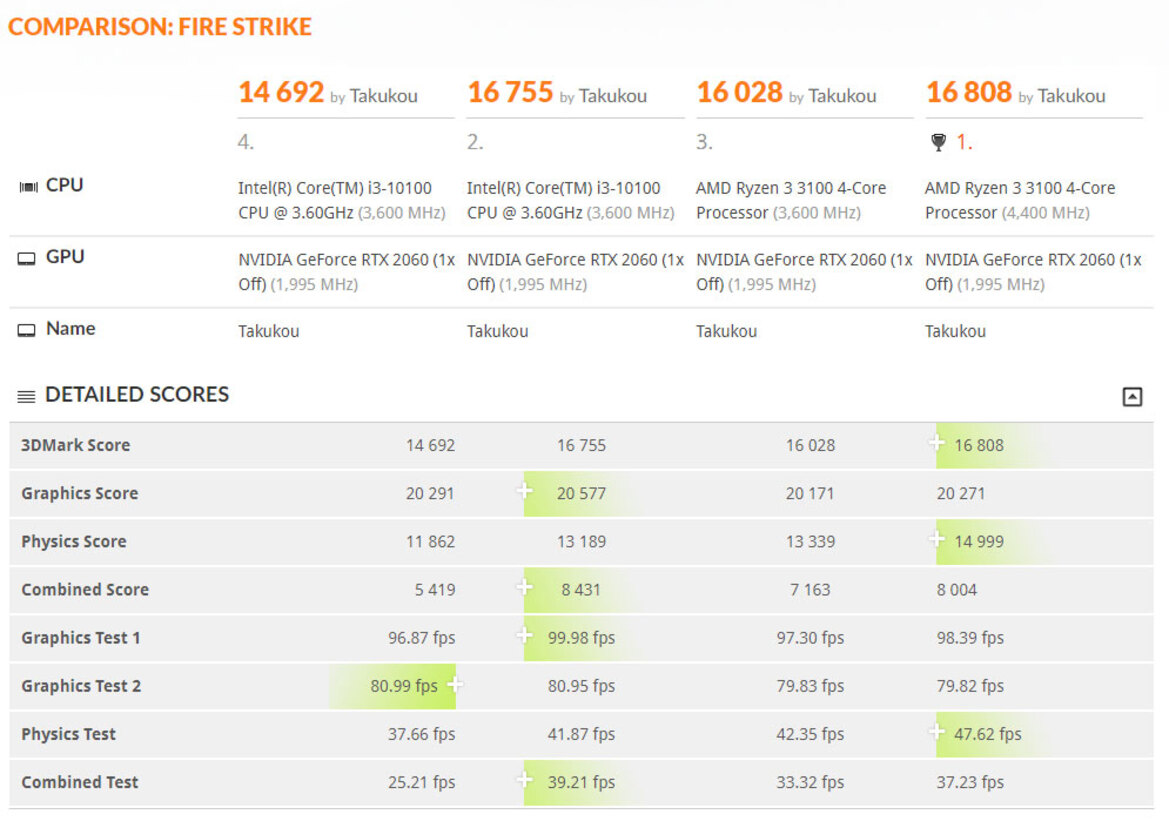Image resolution: width=1169 pixels, height=821 pixels.
Task: Click plus marker beside 47.62 fps
Action: (x=936, y=732)
